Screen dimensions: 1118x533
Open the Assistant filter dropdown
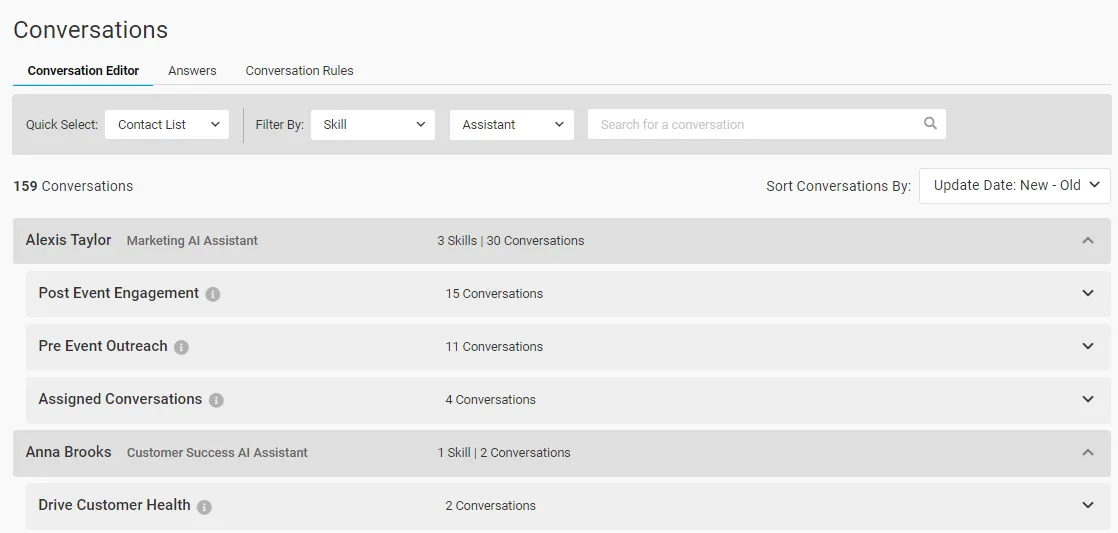[512, 124]
